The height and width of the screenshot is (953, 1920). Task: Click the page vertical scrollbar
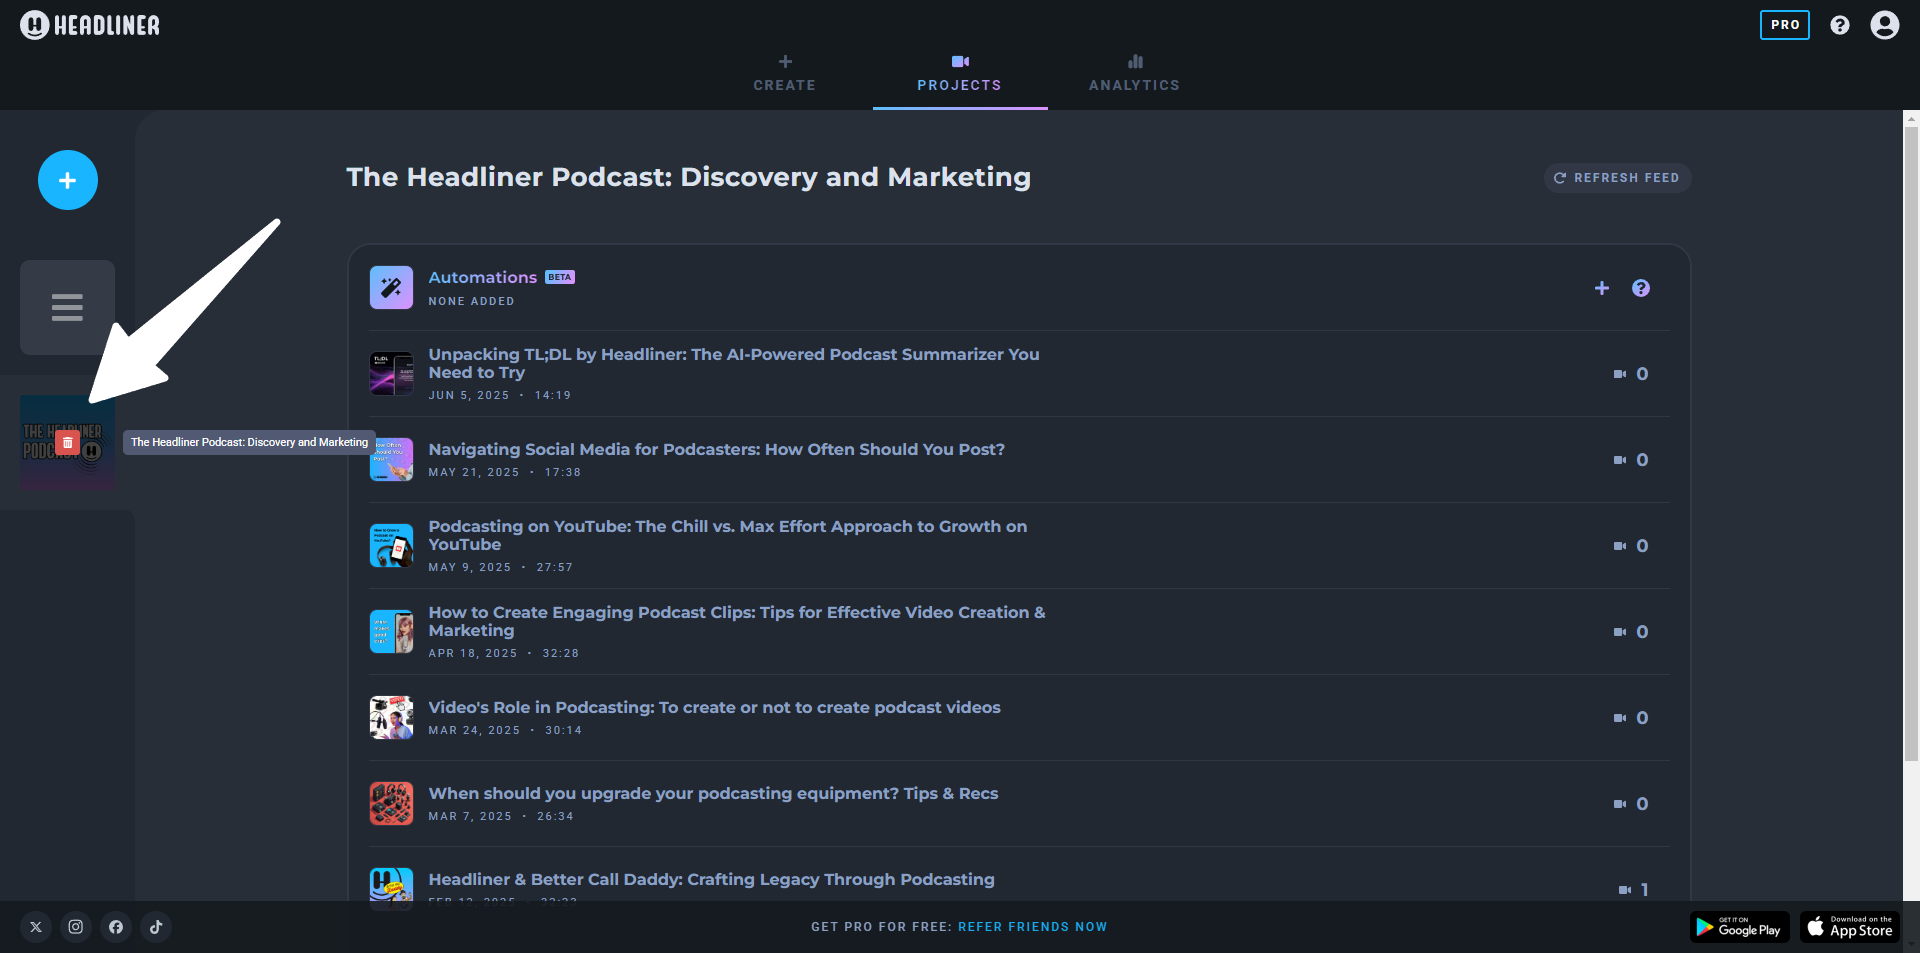click(1911, 445)
